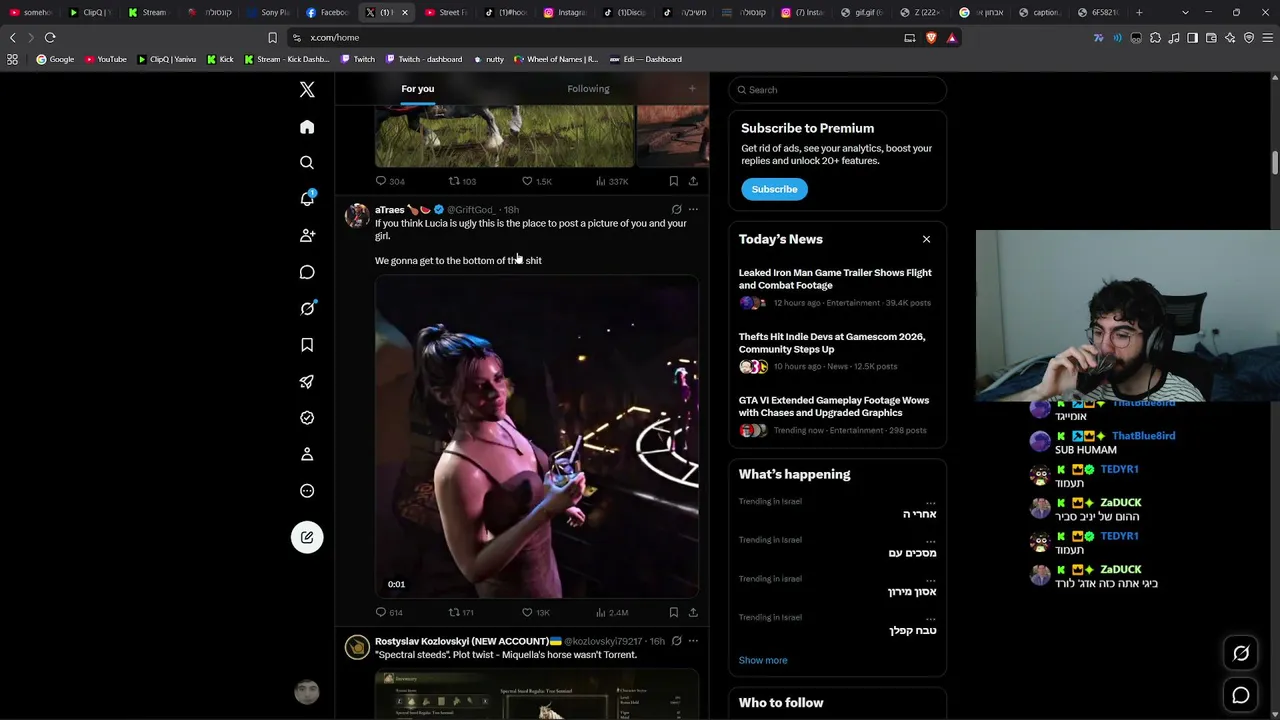Switch to the For you tab
Screen dimensions: 1280x720
click(x=418, y=89)
